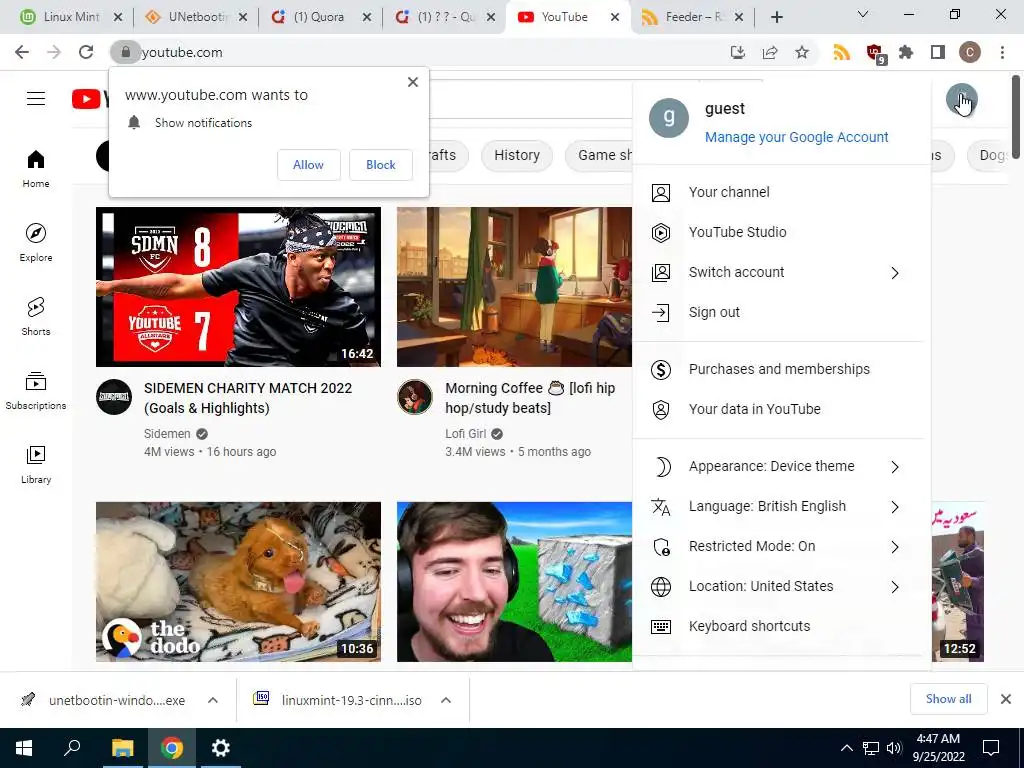The width and height of the screenshot is (1024, 768).
Task: Open Morning Coffee lofi video thumbnail
Action: click(515, 287)
